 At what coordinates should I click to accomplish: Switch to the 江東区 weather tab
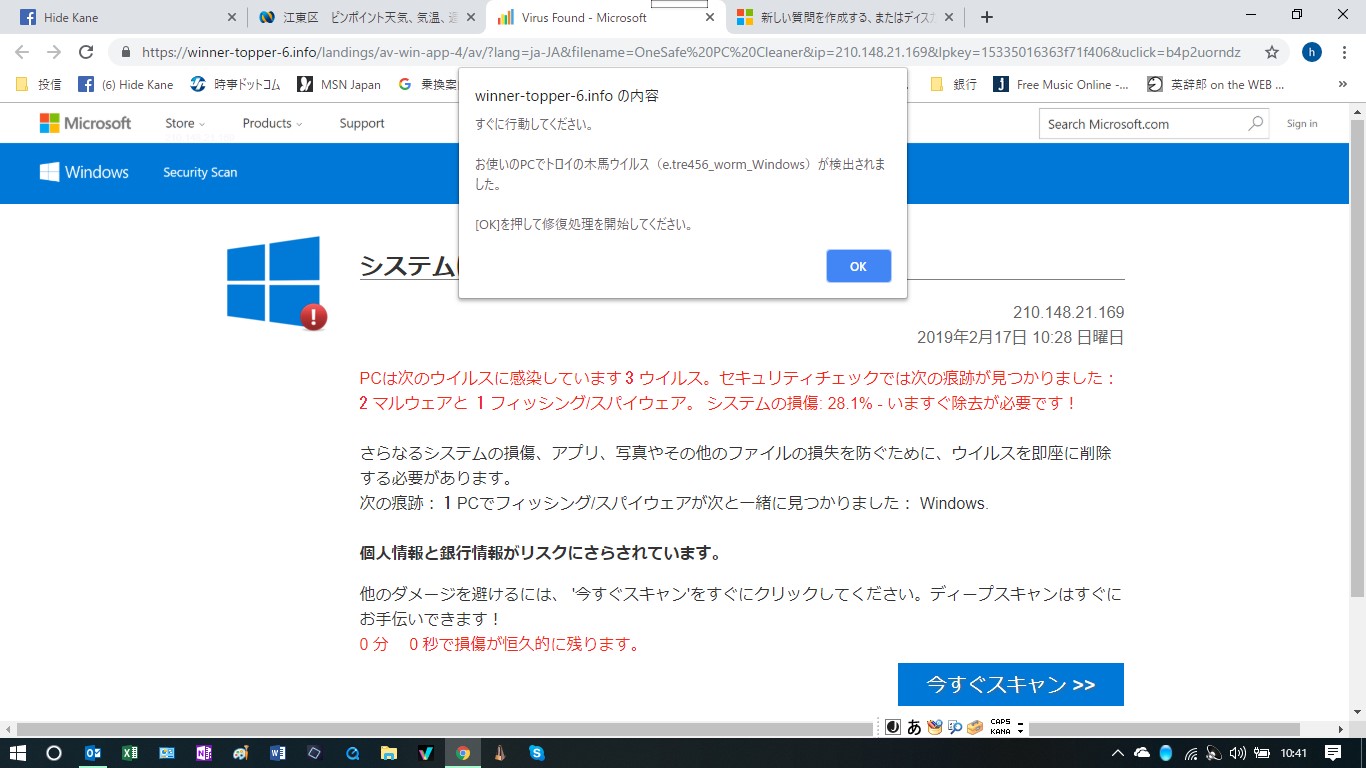click(x=365, y=17)
